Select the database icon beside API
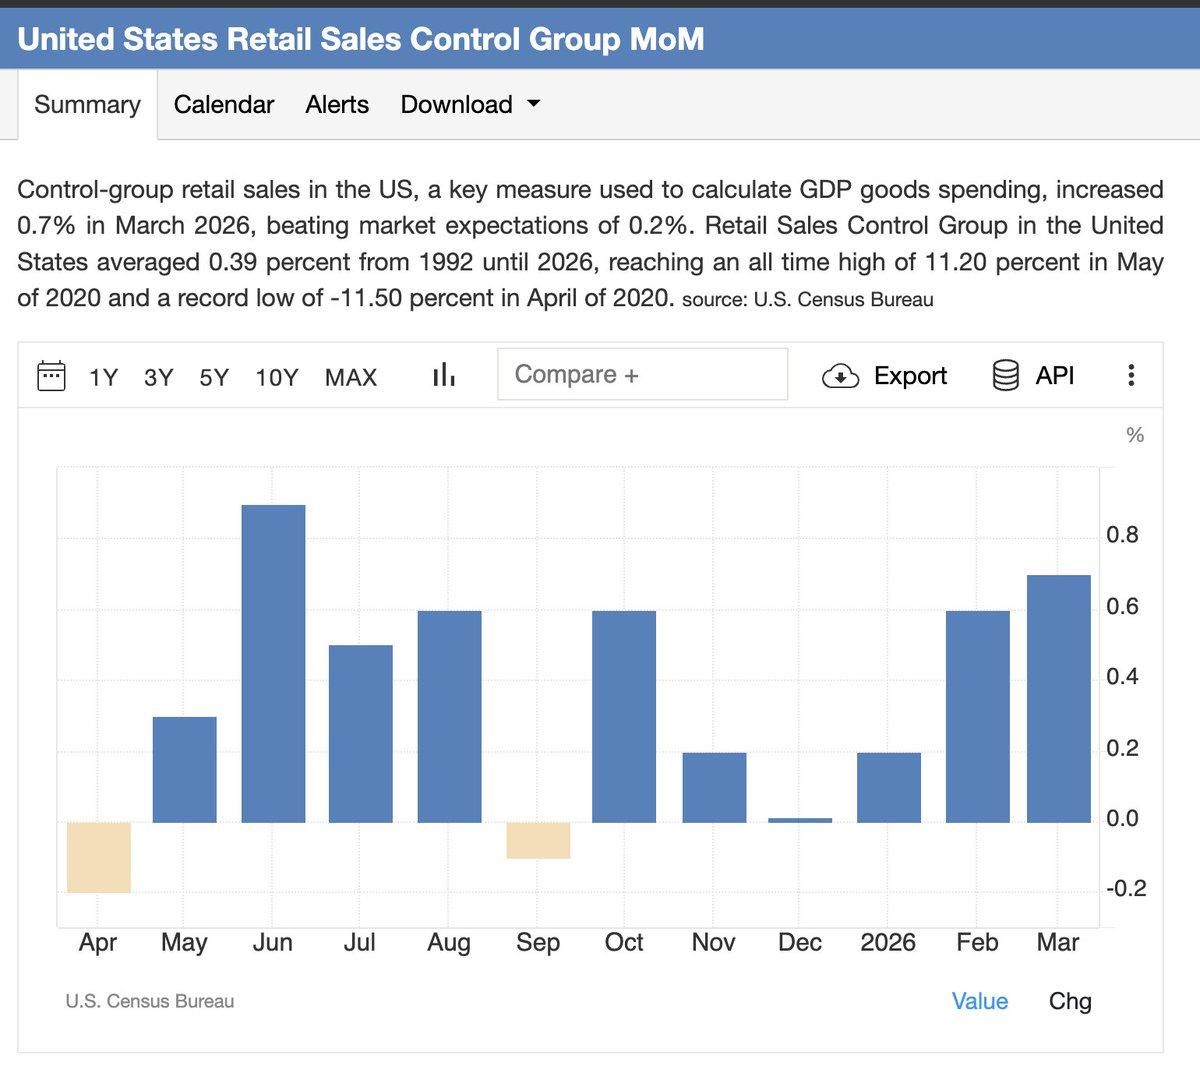The height and width of the screenshot is (1066, 1200). pyautogui.click(x=1008, y=375)
